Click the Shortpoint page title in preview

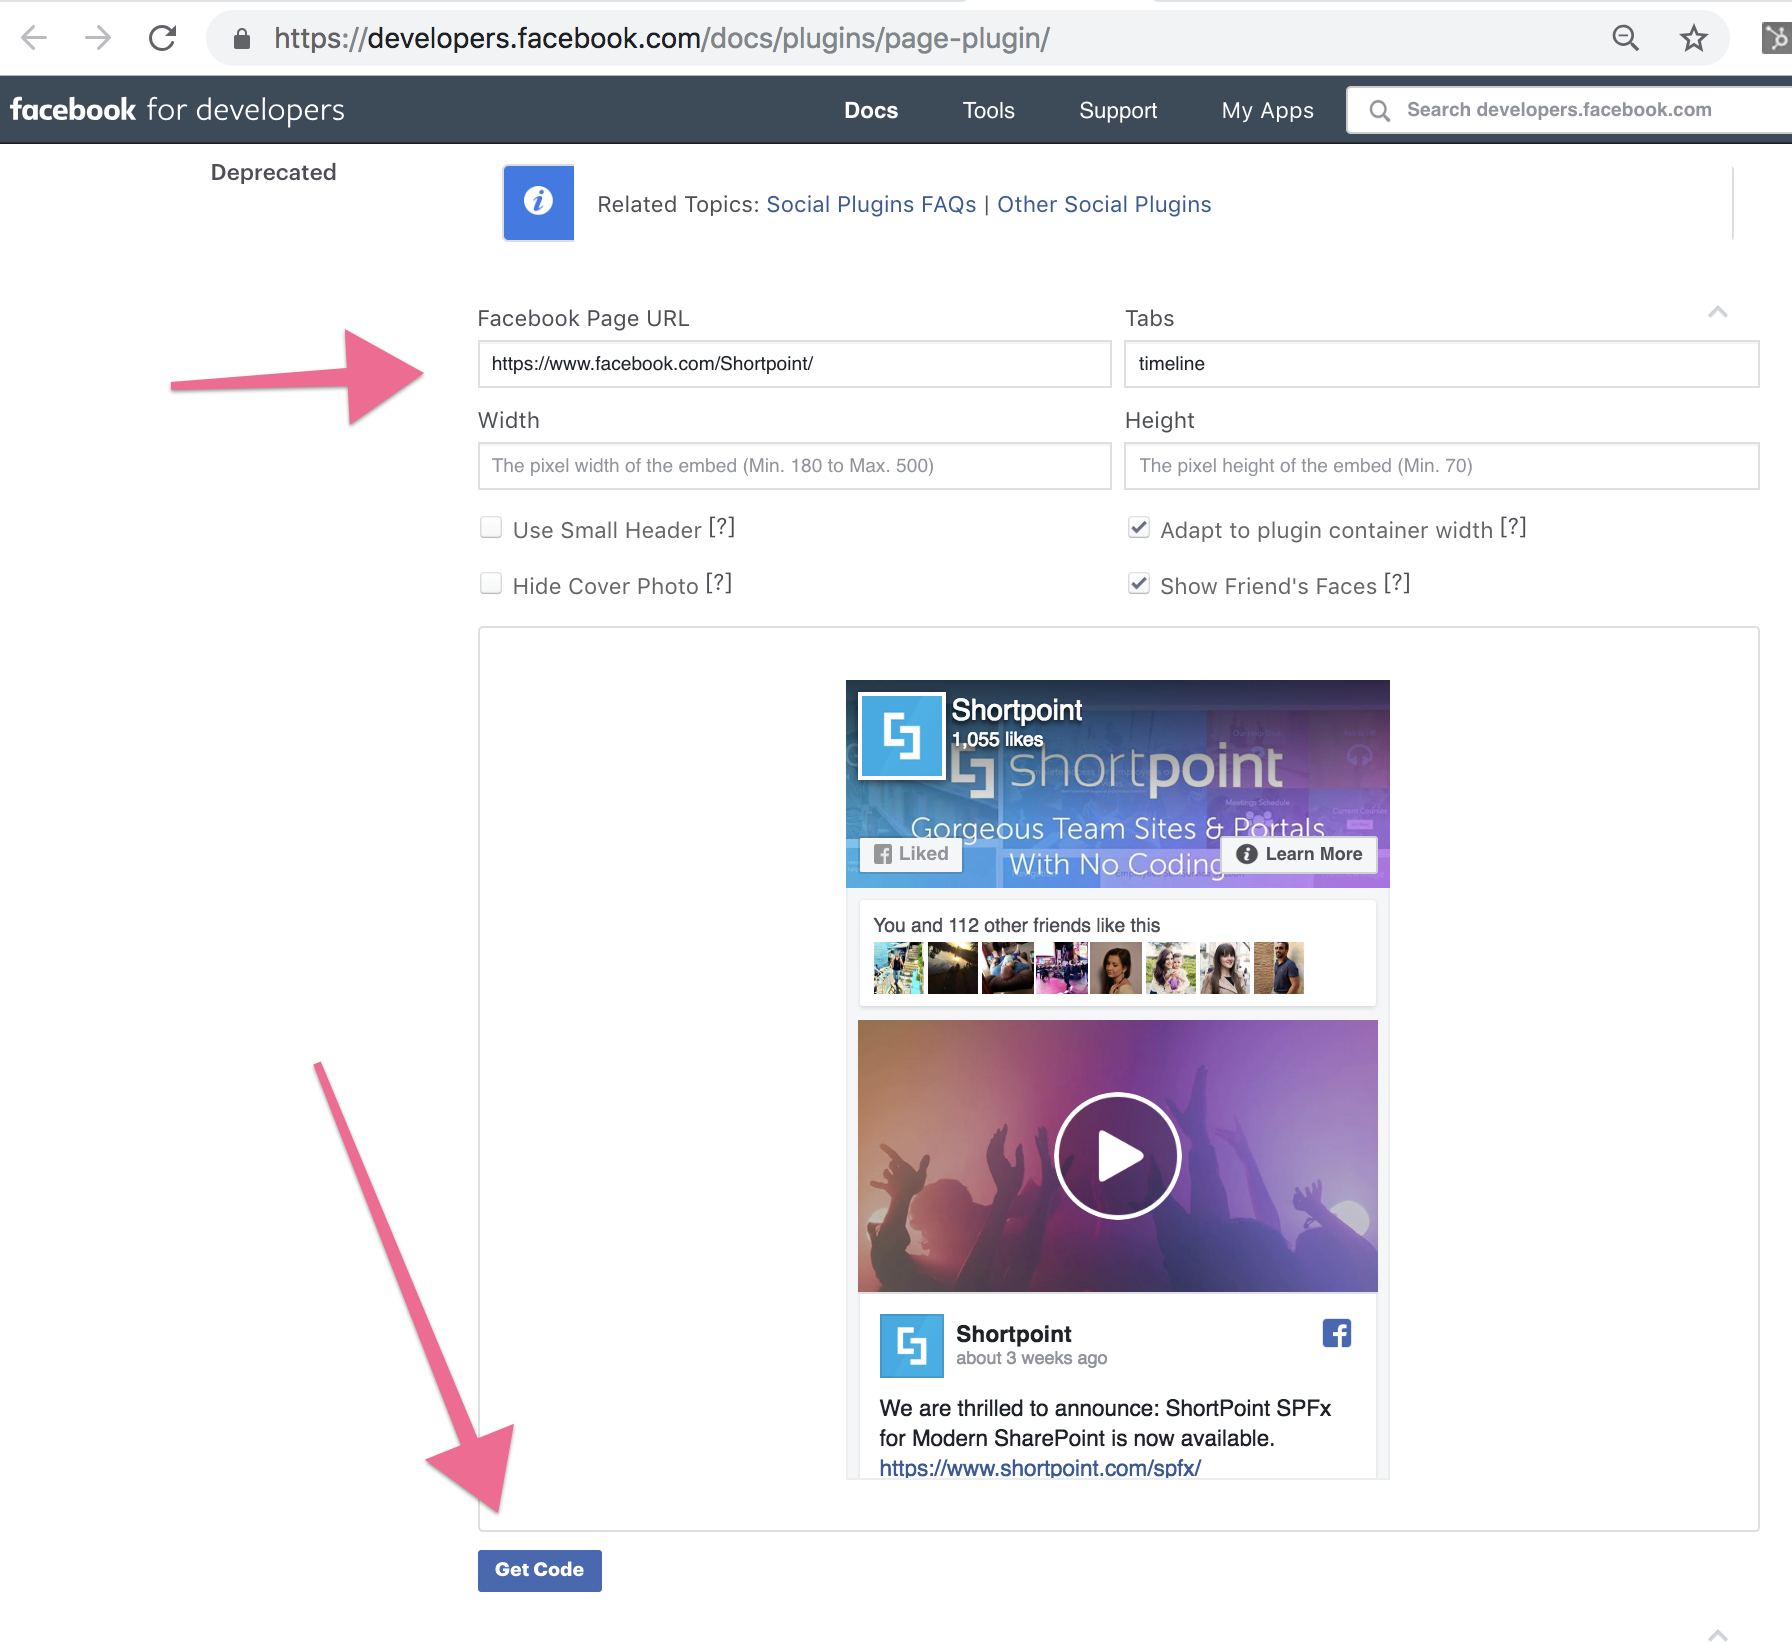click(1016, 710)
